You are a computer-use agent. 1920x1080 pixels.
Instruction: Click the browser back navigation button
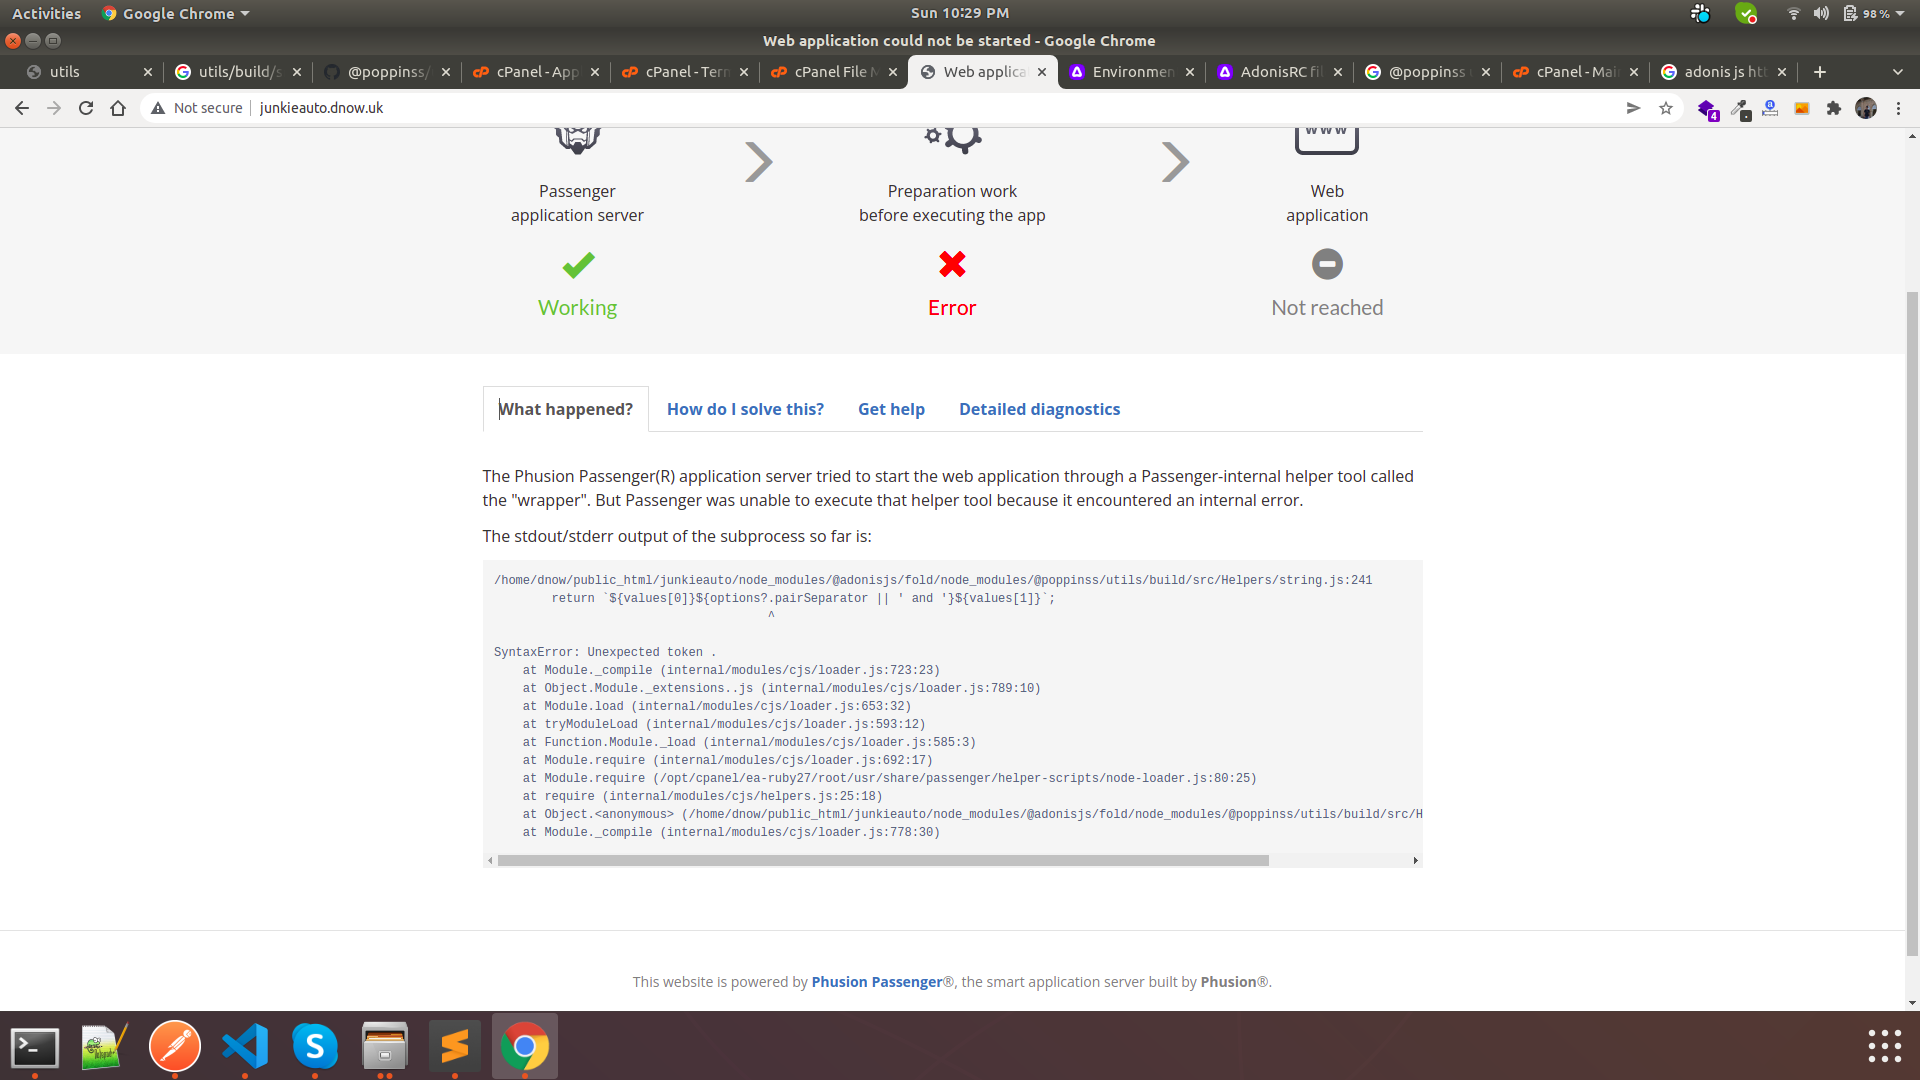[21, 107]
